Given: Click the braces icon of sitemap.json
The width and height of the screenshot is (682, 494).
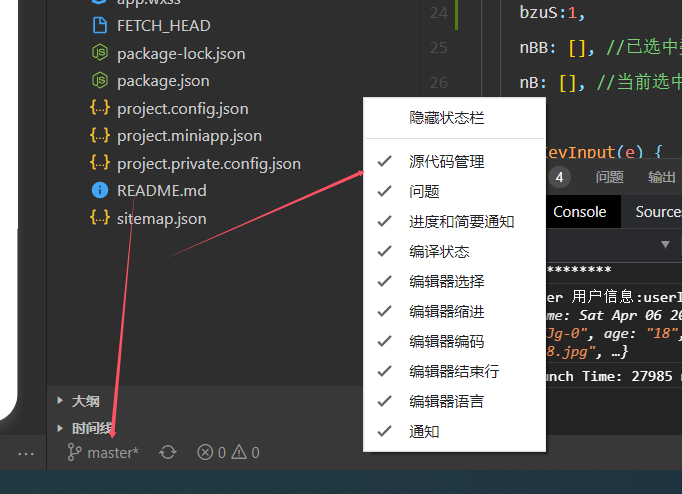Looking at the screenshot, I should (100, 218).
